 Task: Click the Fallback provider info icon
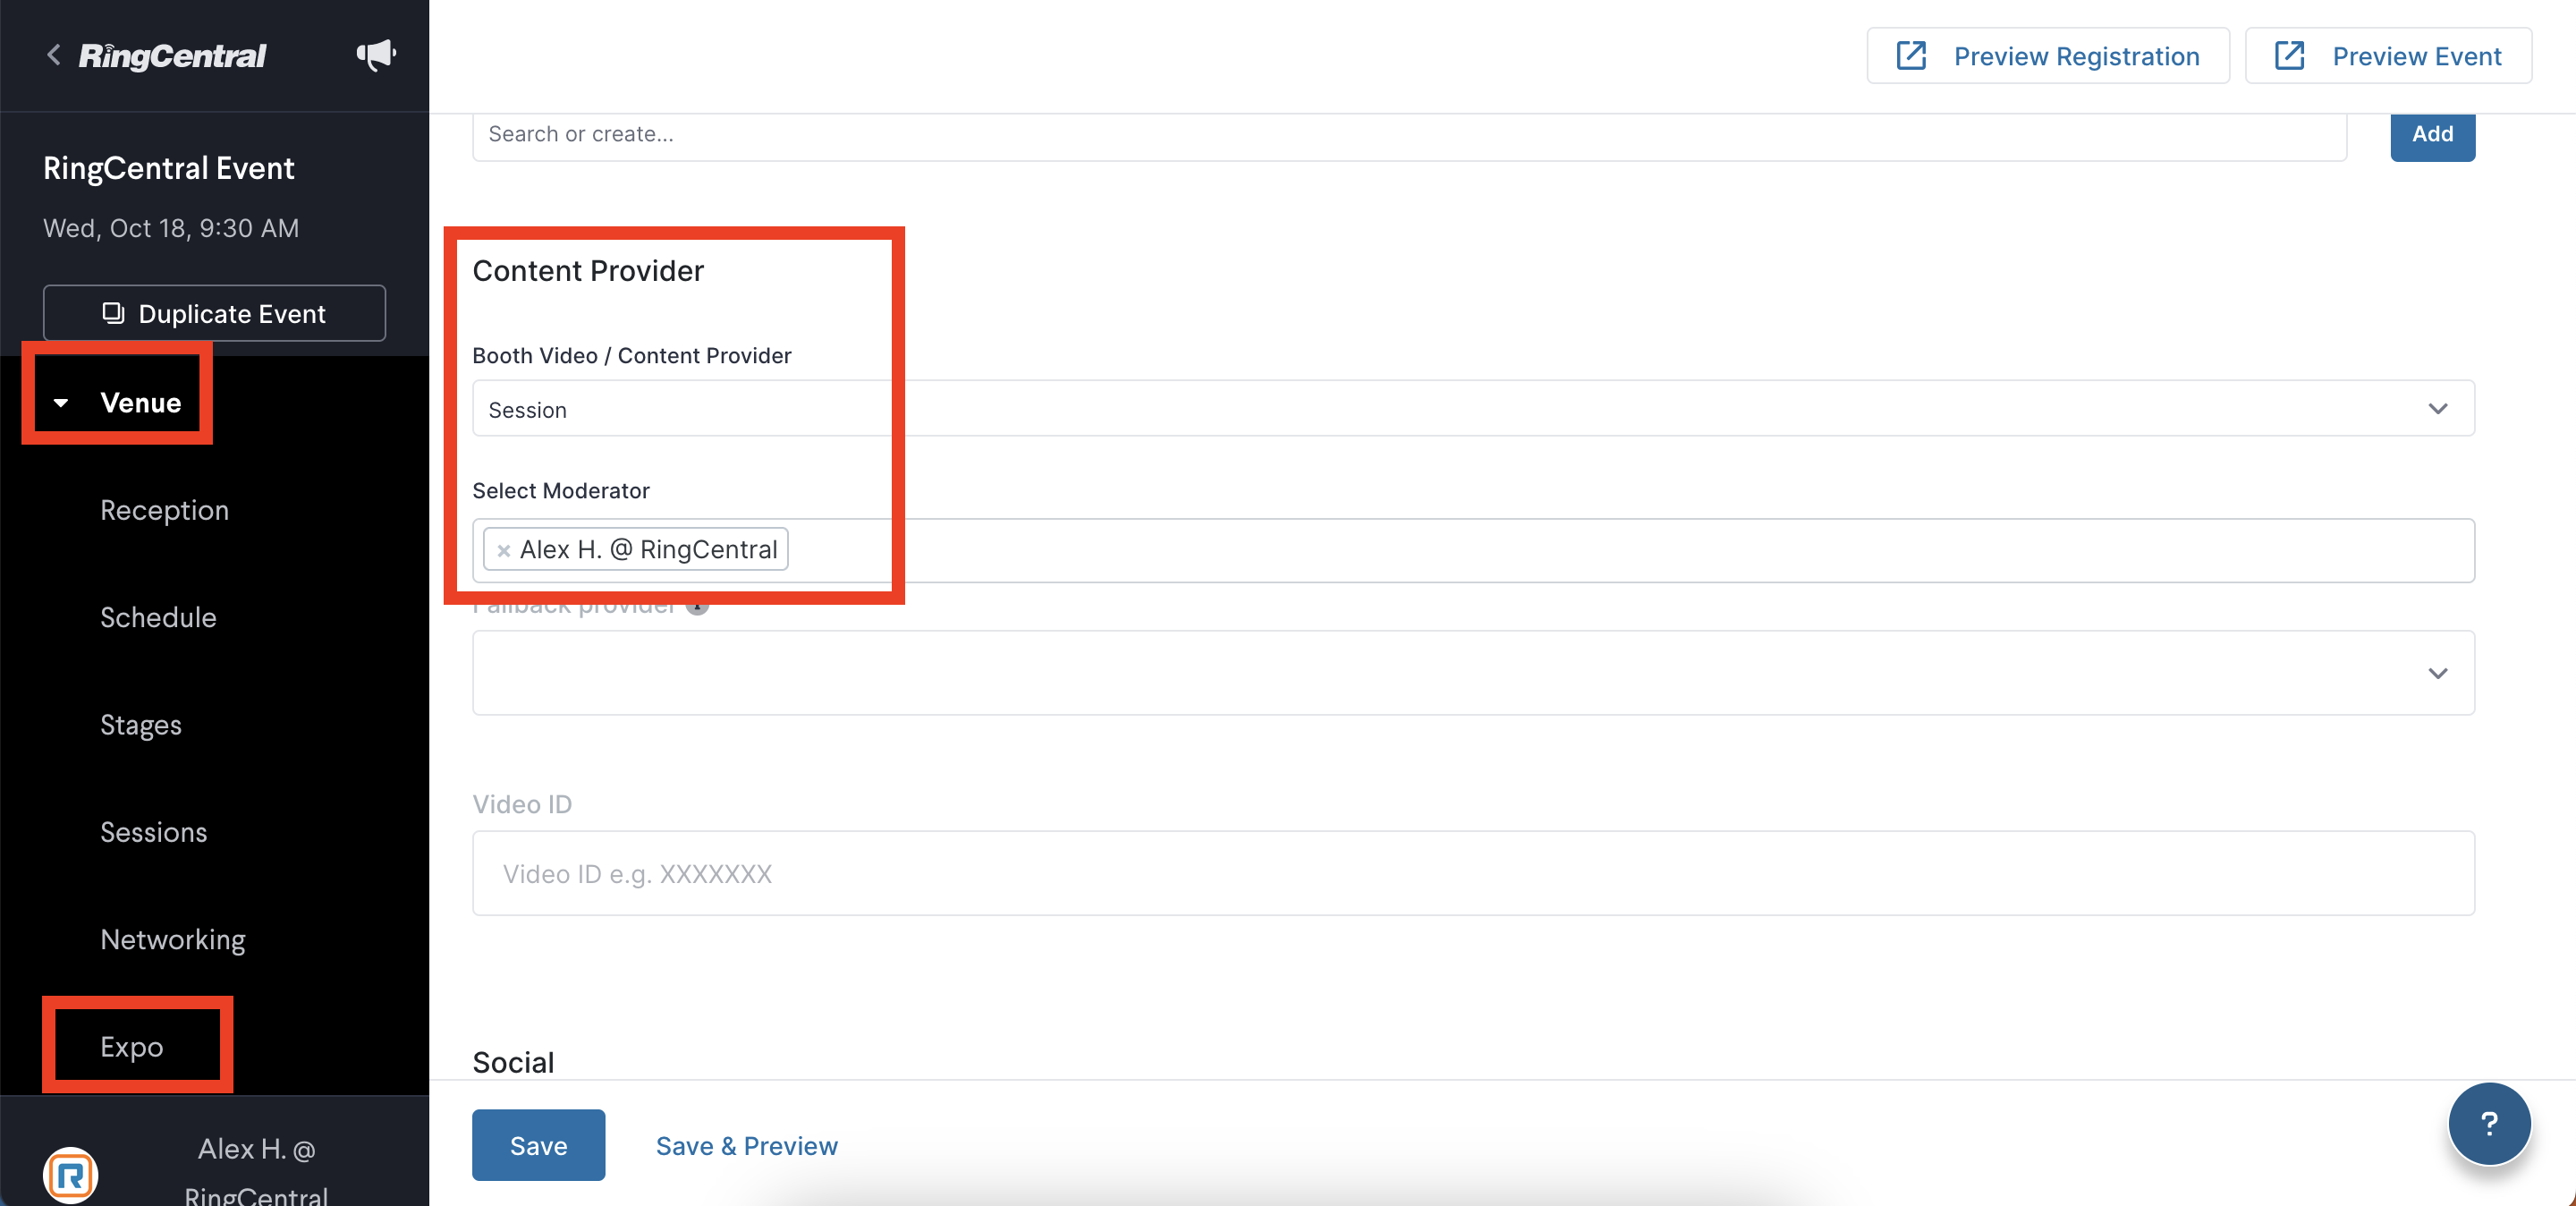(697, 606)
